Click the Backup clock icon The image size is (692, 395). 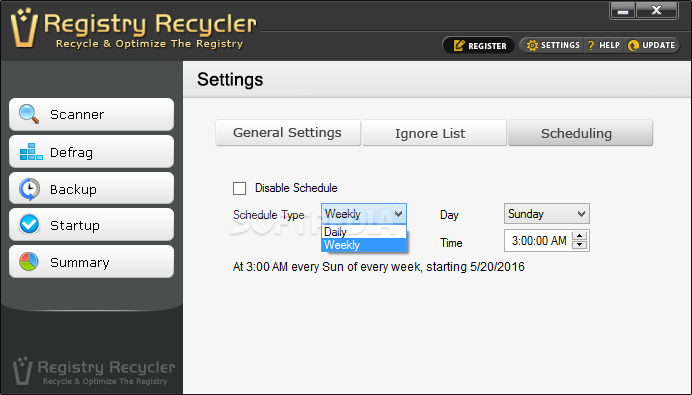[29, 189]
